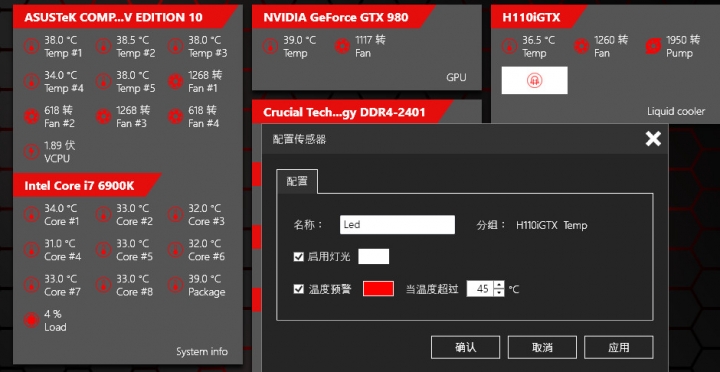Click the VCPU voltage icon

point(31,152)
